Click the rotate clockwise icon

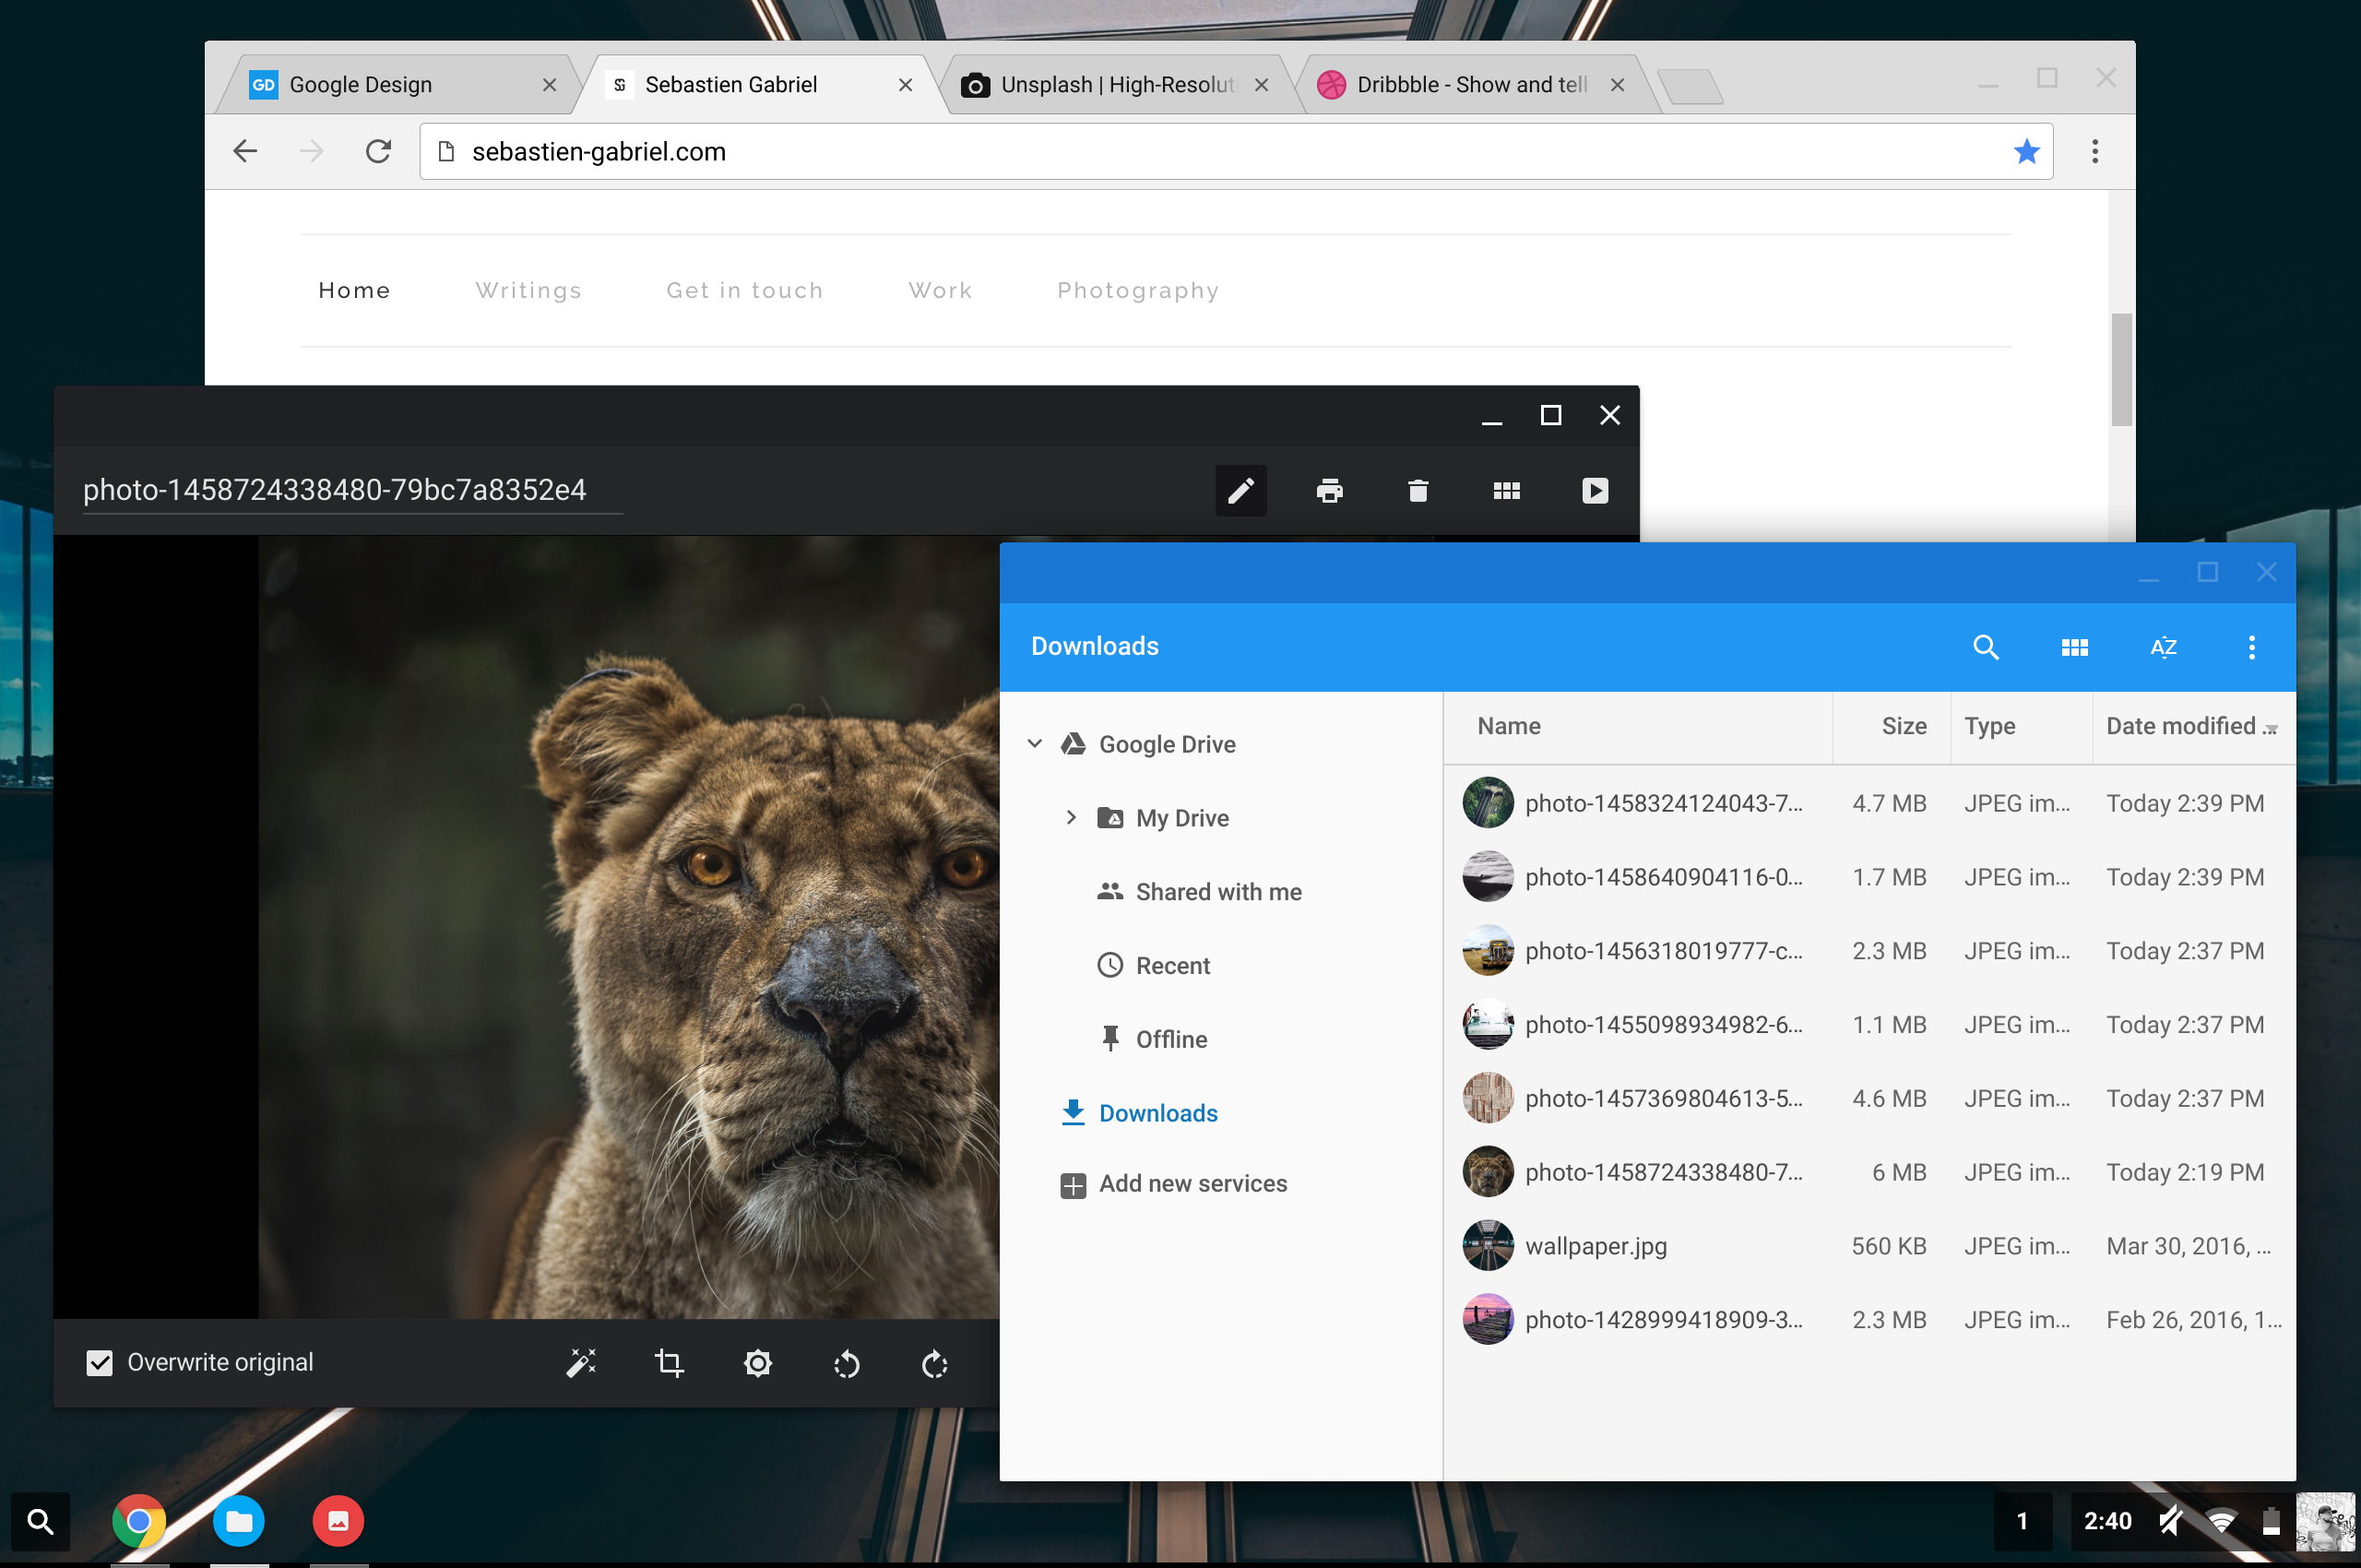click(x=934, y=1363)
